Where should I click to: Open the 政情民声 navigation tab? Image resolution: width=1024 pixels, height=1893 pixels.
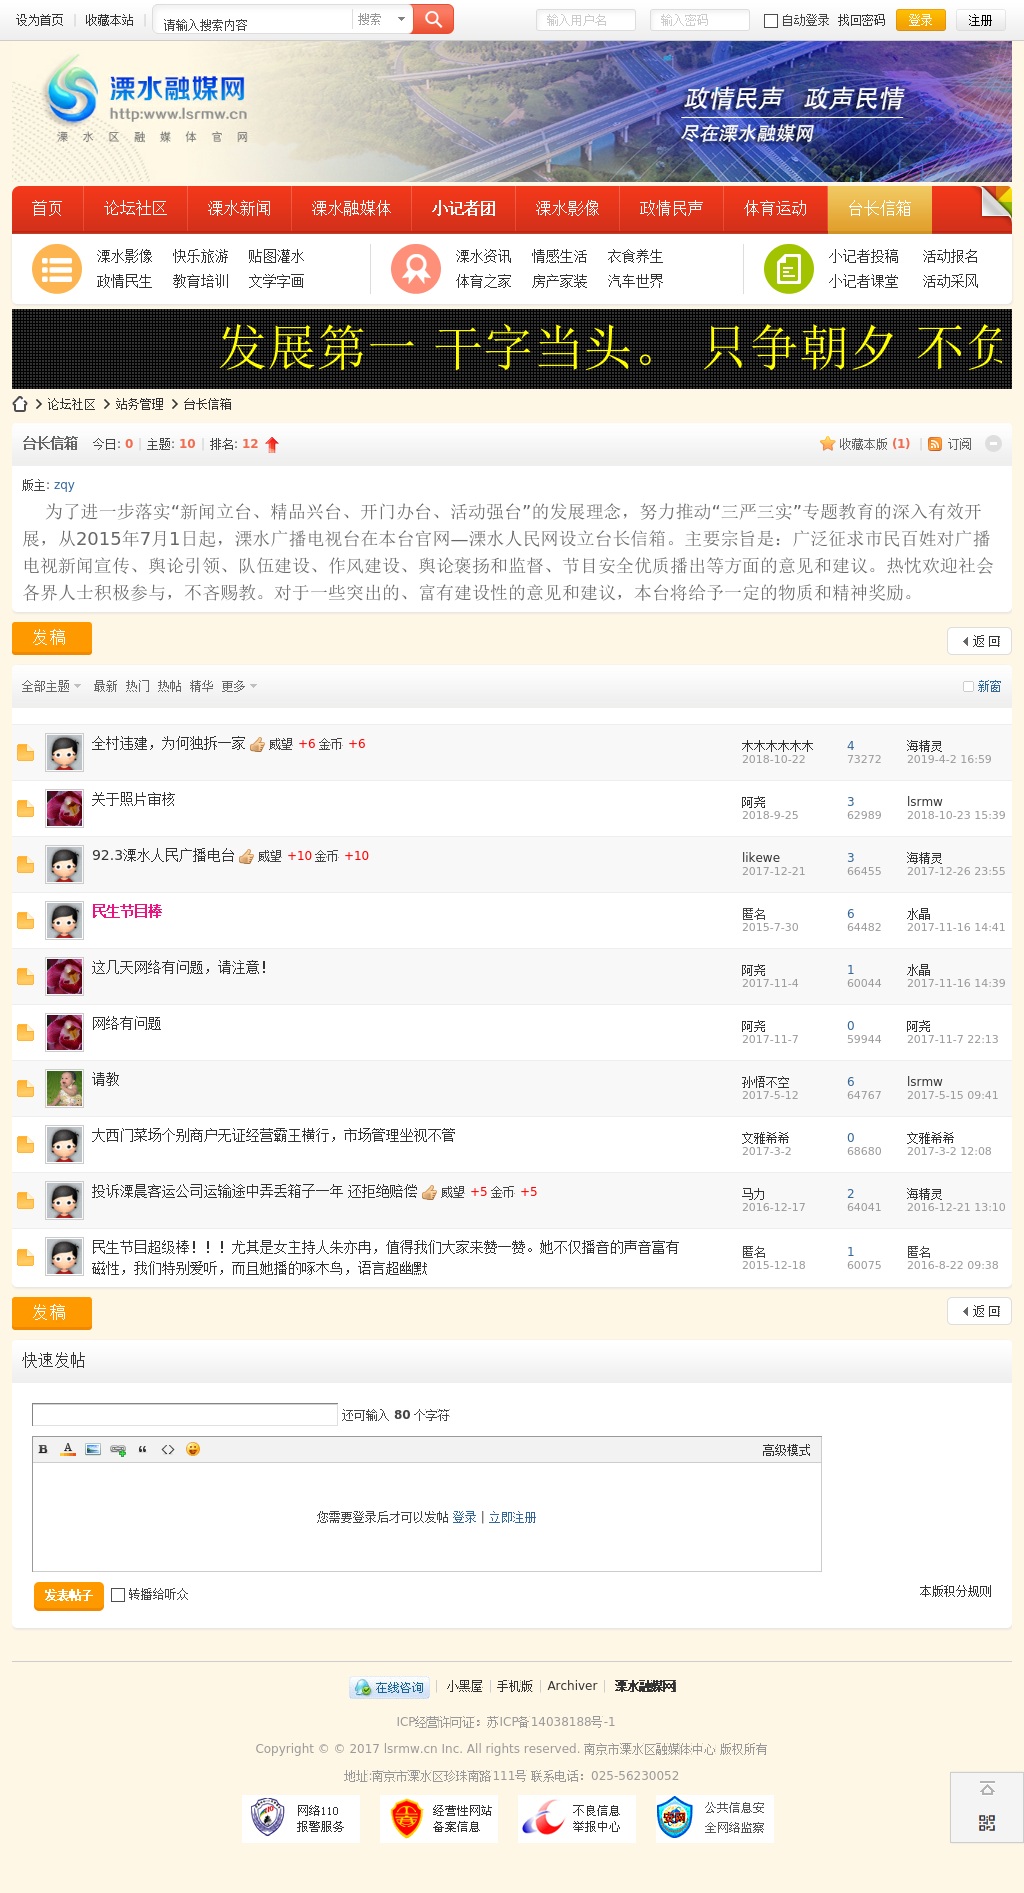(x=671, y=209)
